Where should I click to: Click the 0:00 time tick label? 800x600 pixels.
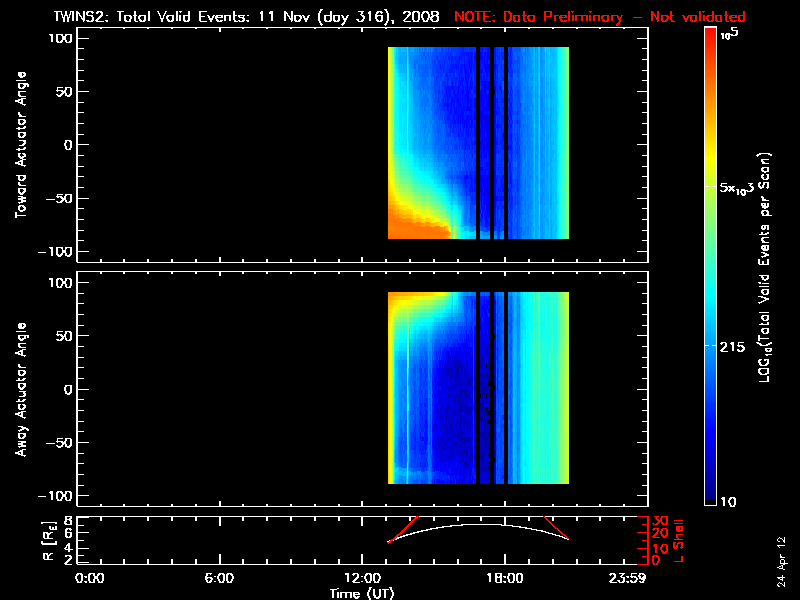90,579
